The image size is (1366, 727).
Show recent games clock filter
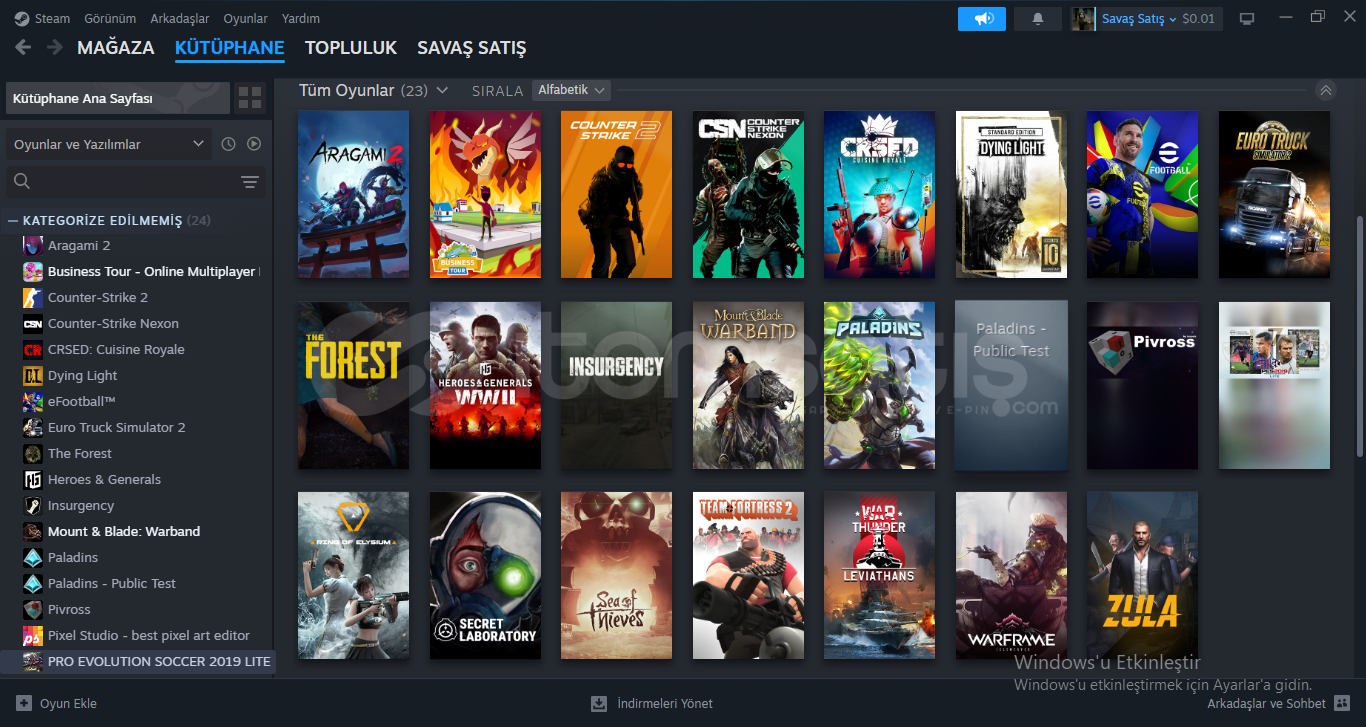click(228, 144)
